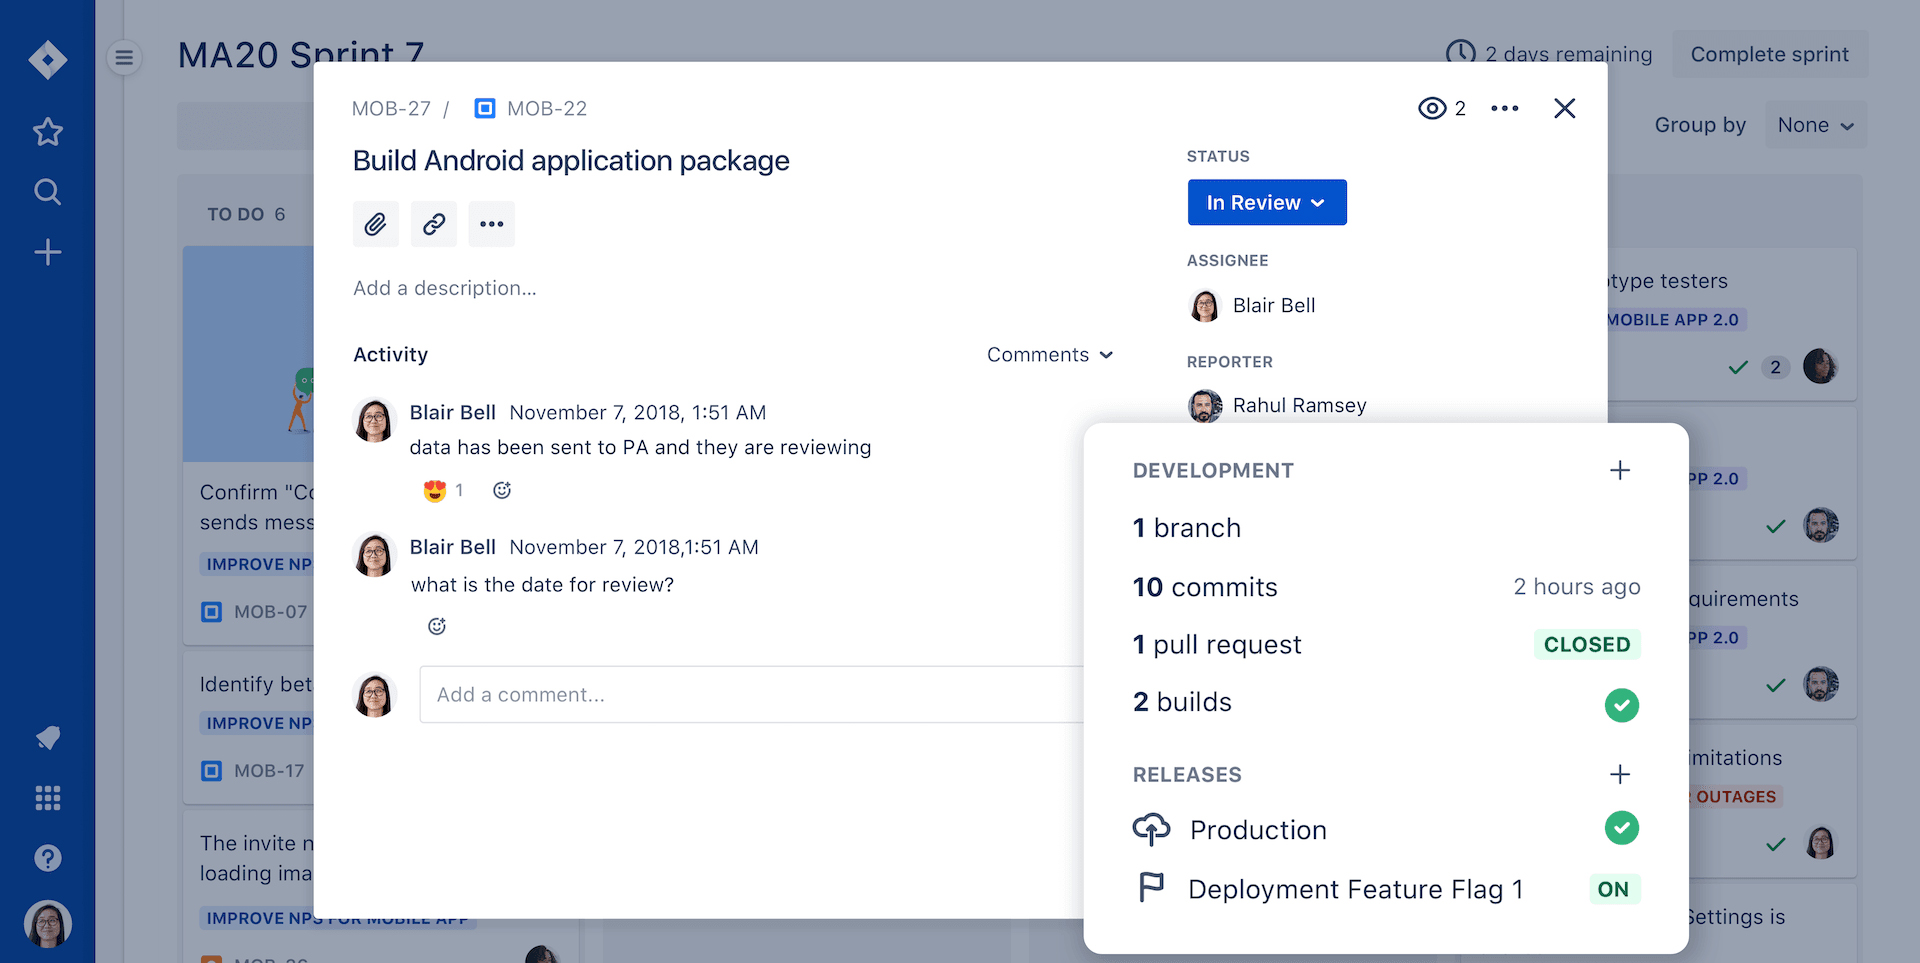Viewport: 1920px width, 963px height.
Task: Open search from the sidebar
Action: pyautogui.click(x=48, y=192)
